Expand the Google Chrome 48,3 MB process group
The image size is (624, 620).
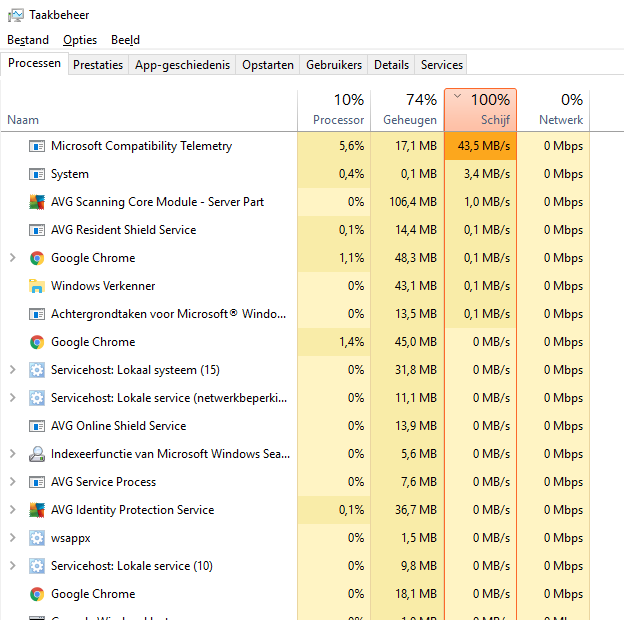click(13, 258)
